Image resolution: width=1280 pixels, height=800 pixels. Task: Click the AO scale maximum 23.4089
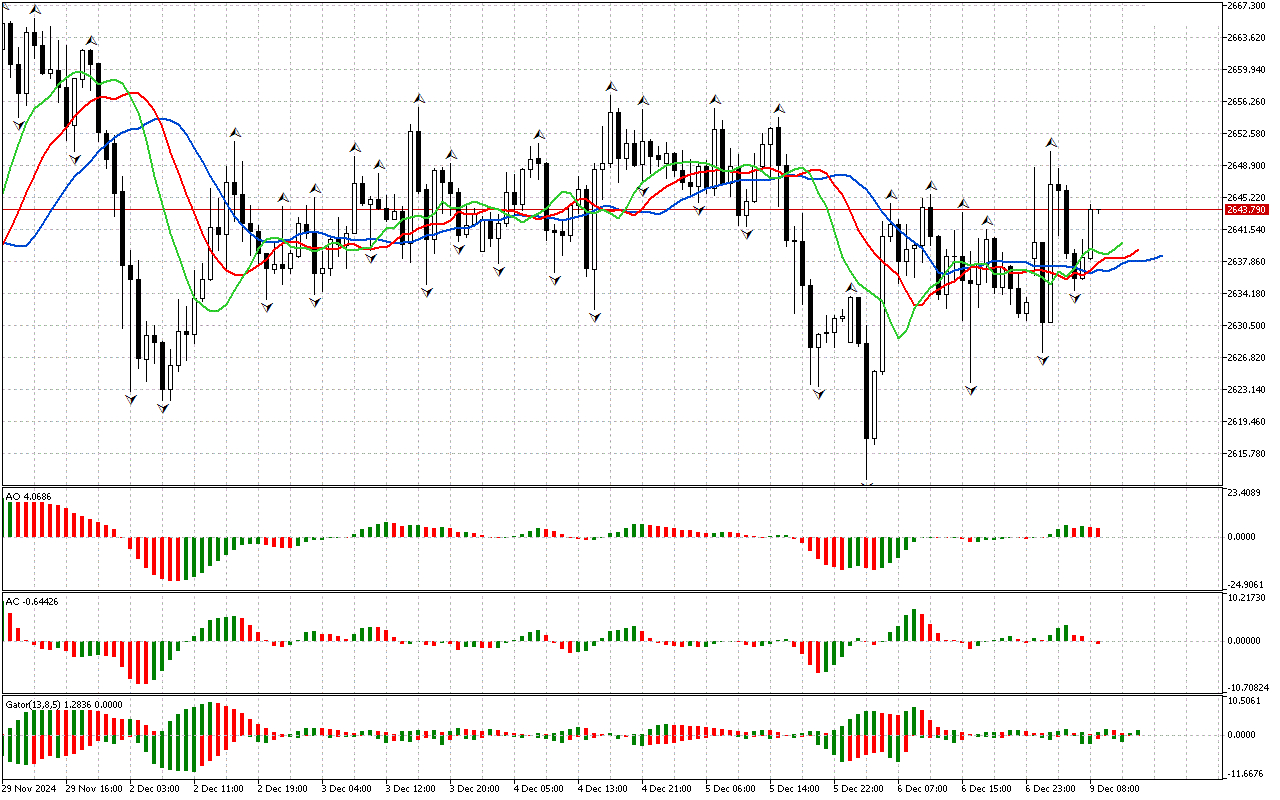1245,492
